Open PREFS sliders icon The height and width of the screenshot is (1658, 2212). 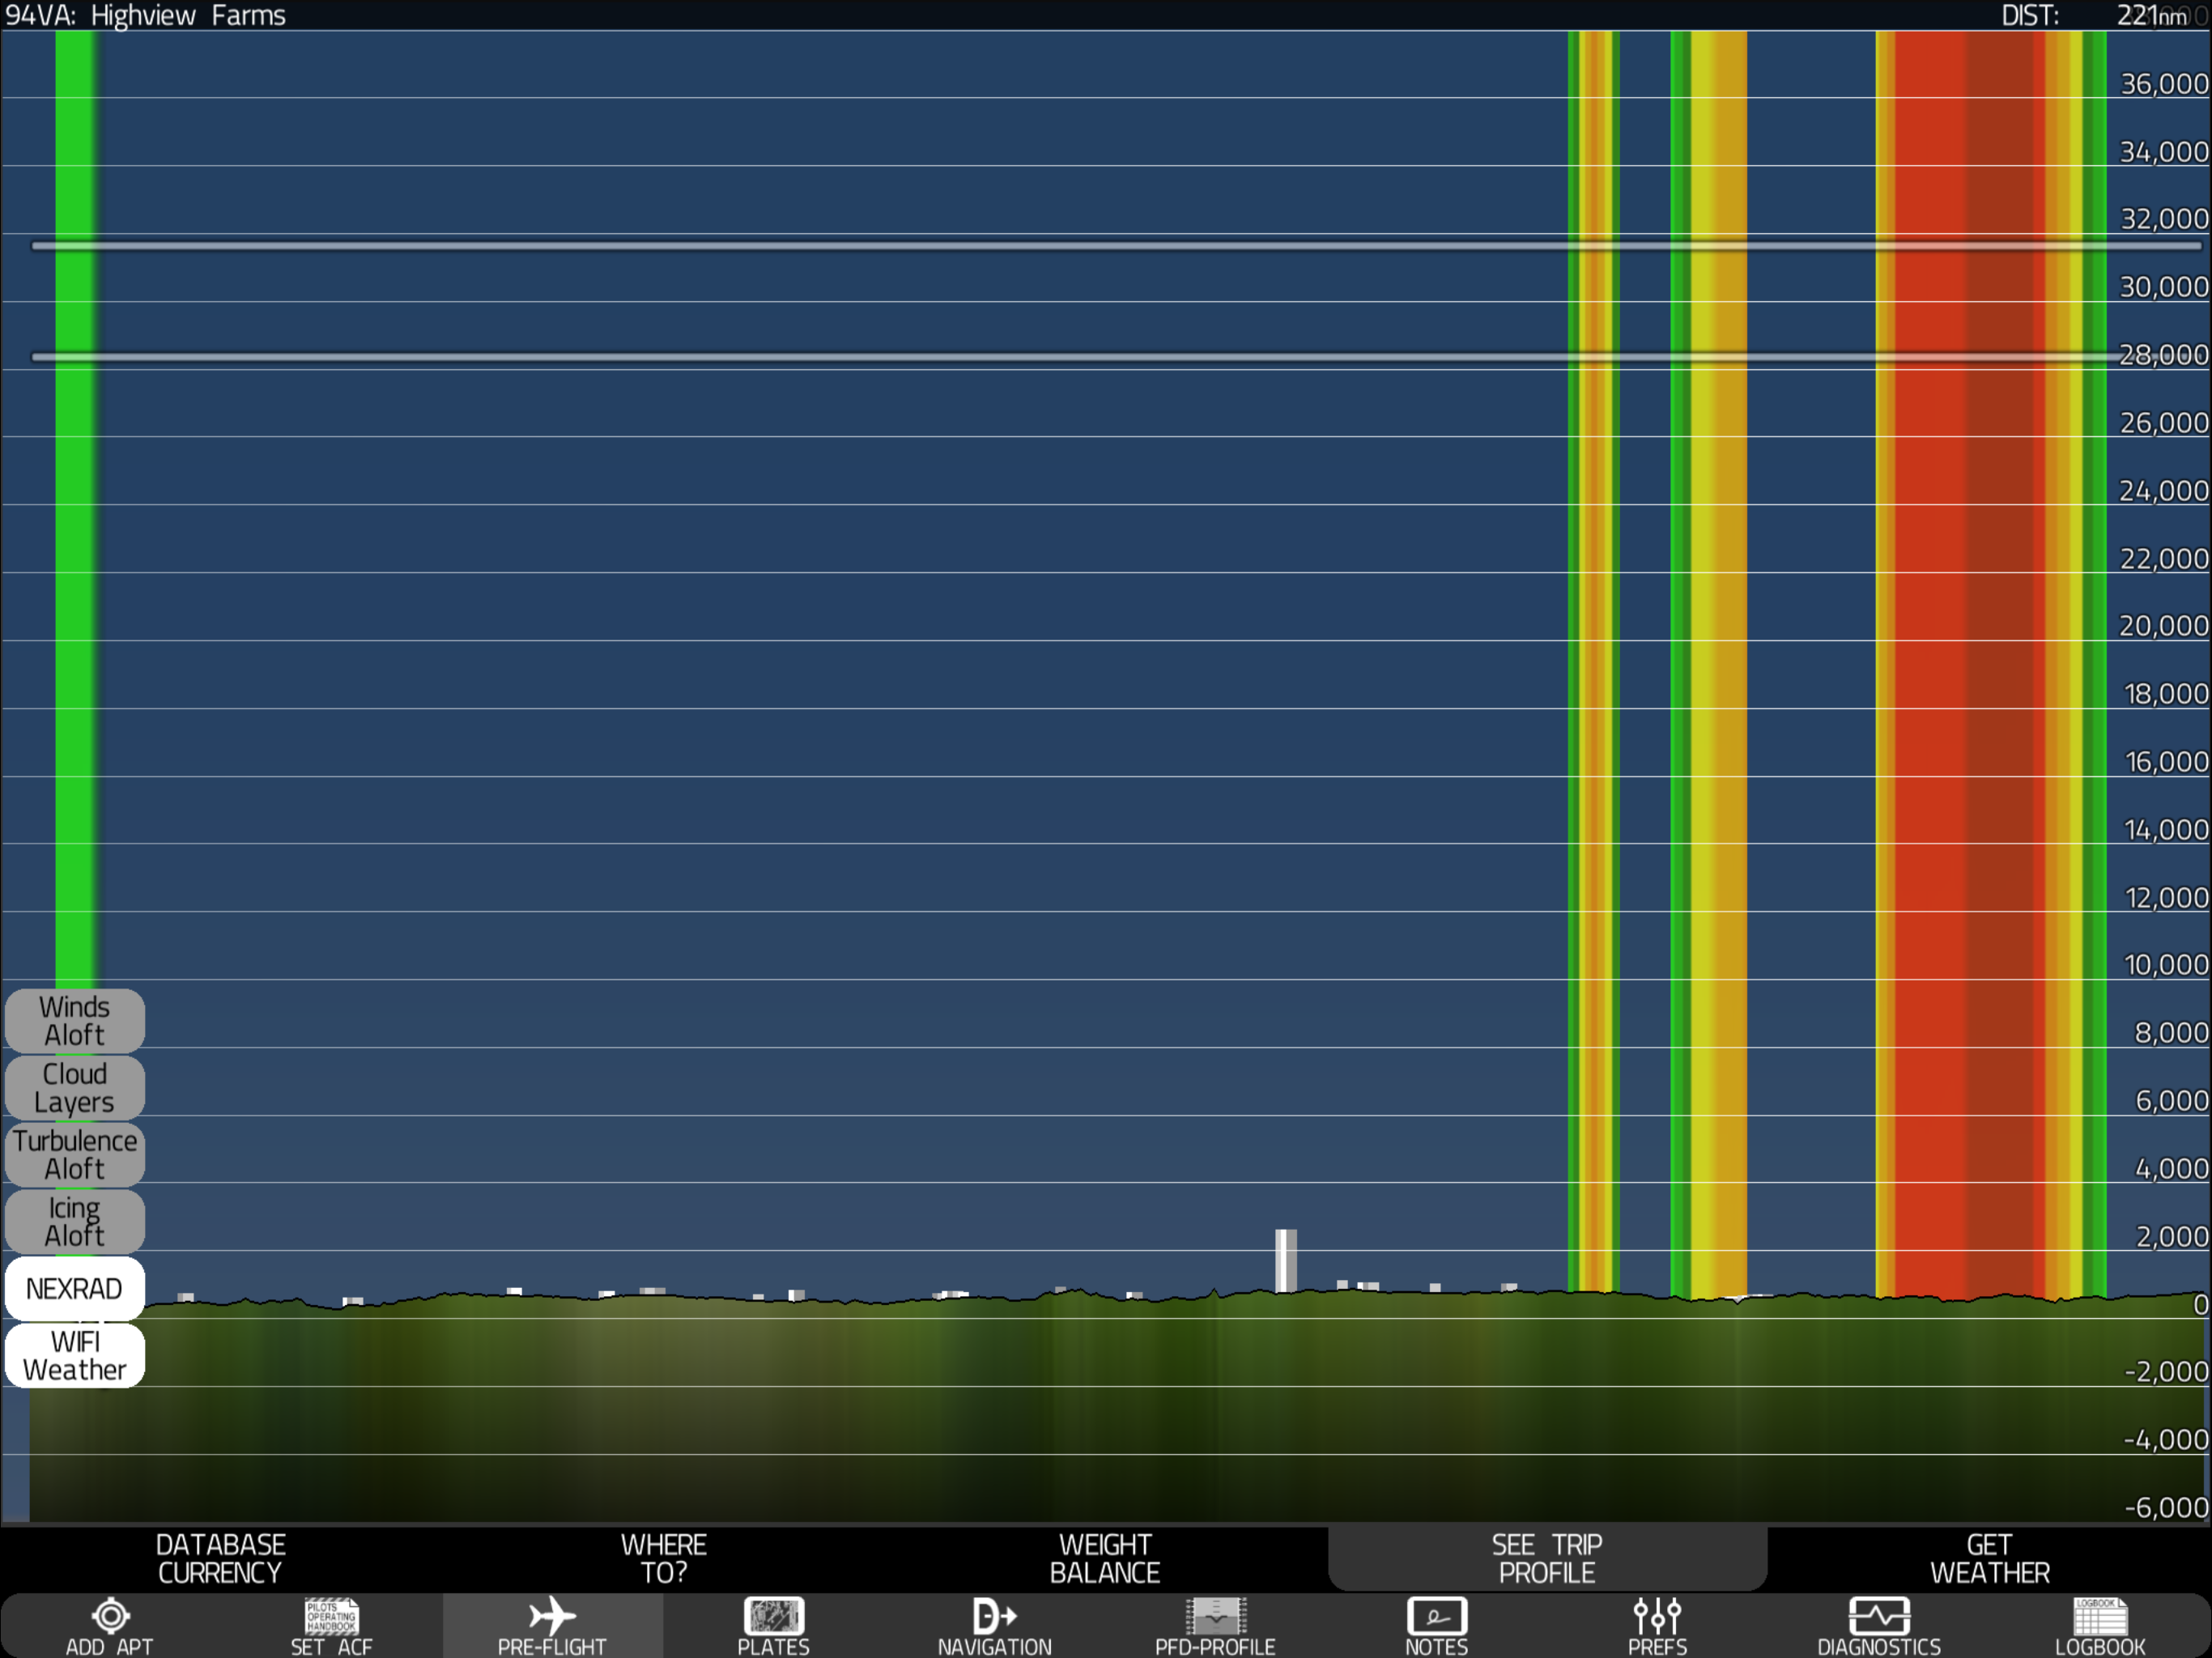coord(1657,1616)
